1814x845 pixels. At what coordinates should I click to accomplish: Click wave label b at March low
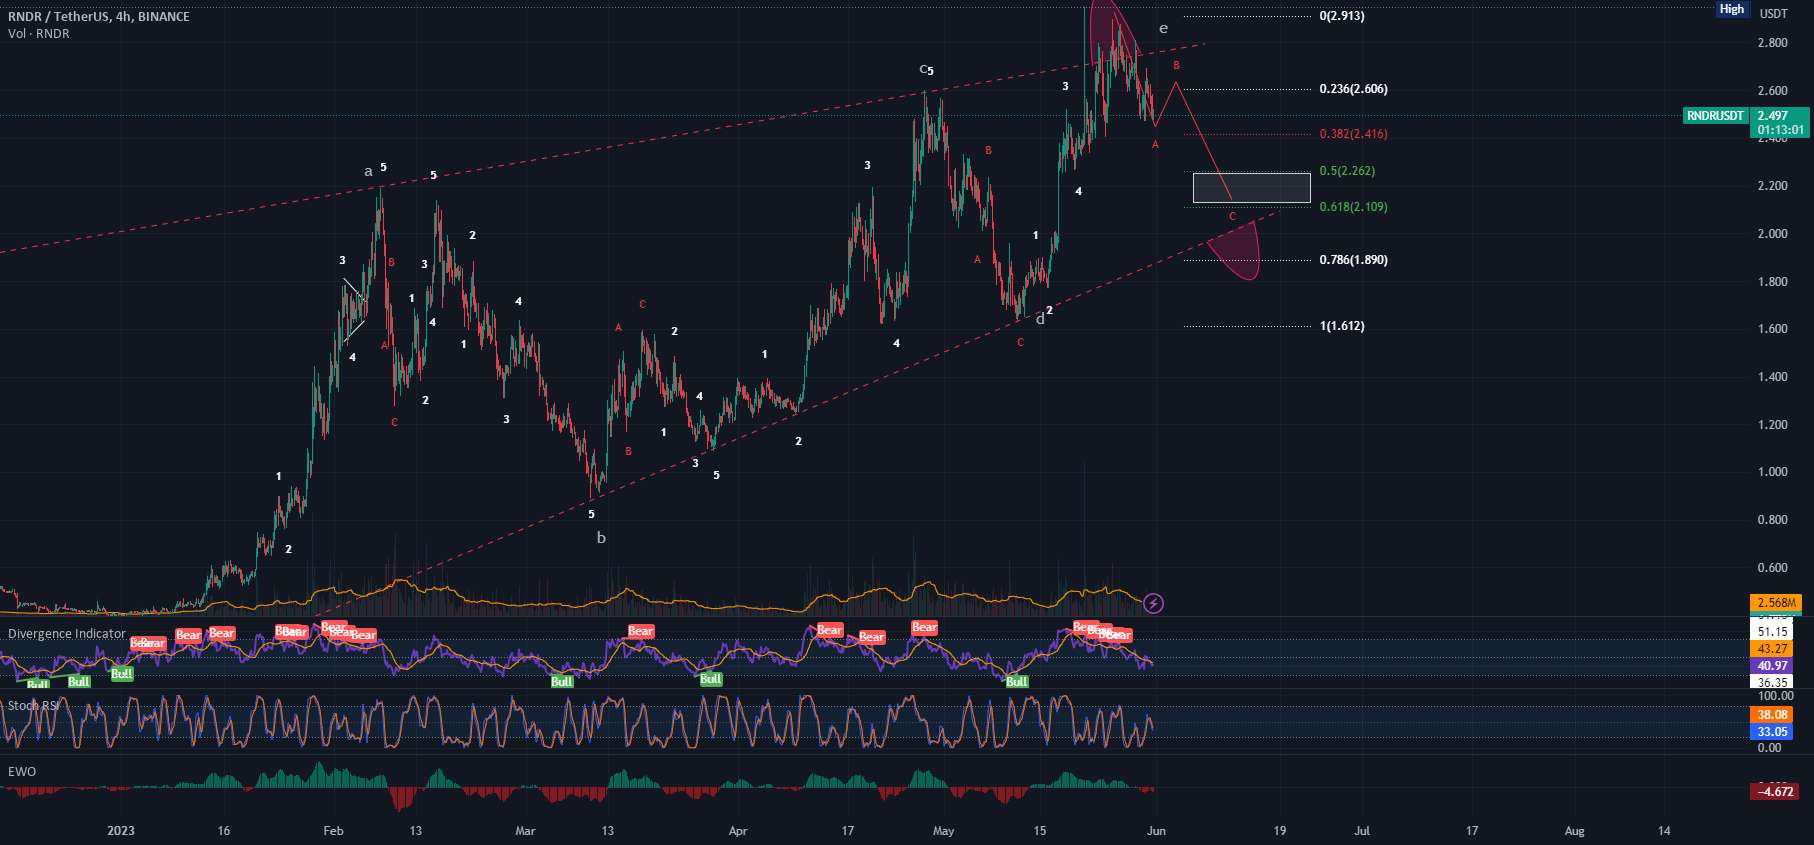pyautogui.click(x=601, y=538)
